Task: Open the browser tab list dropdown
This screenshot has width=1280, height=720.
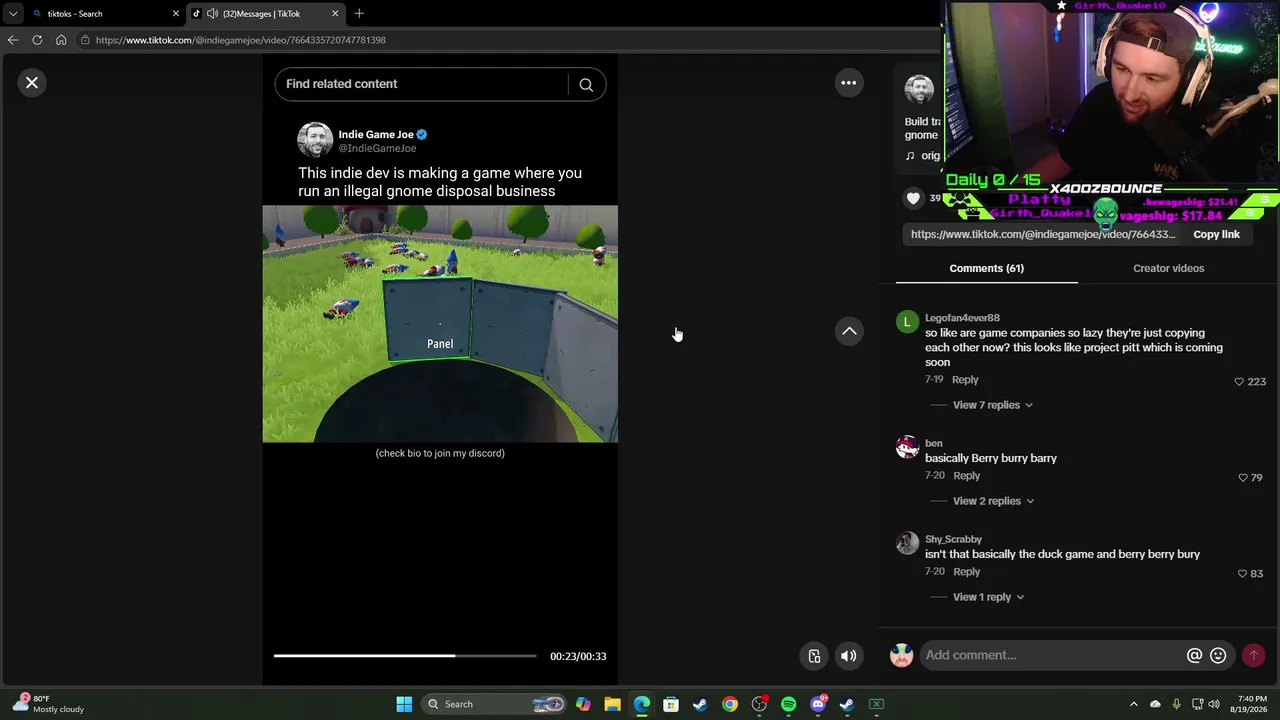Action: 12,14
